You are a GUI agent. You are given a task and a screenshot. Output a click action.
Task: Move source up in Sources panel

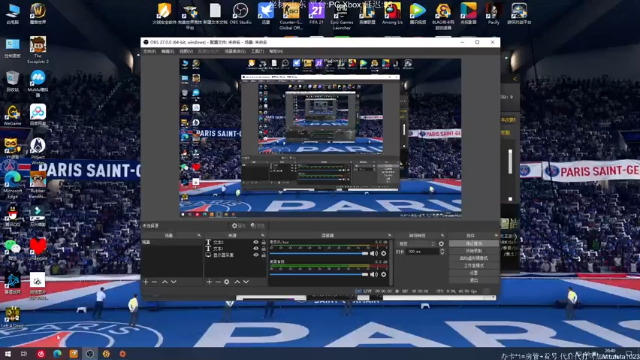tap(237, 282)
